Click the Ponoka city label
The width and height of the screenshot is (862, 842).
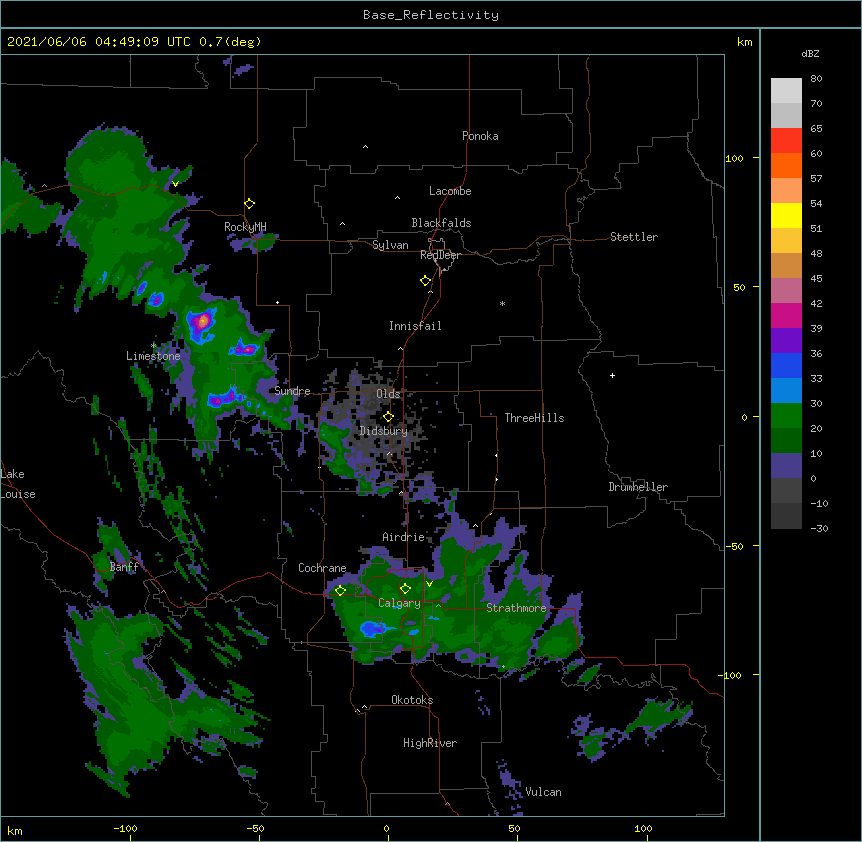(480, 136)
